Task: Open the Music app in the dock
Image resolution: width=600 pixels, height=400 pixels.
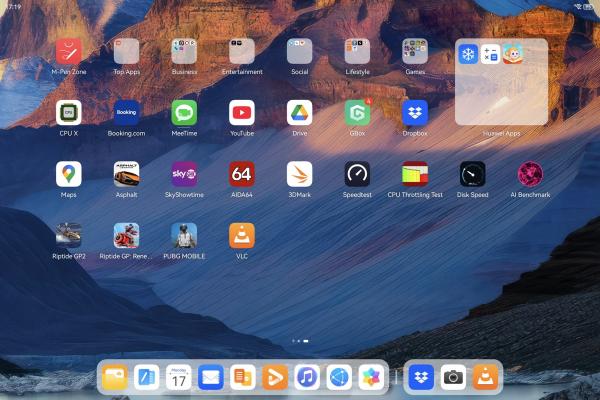Action: (307, 377)
